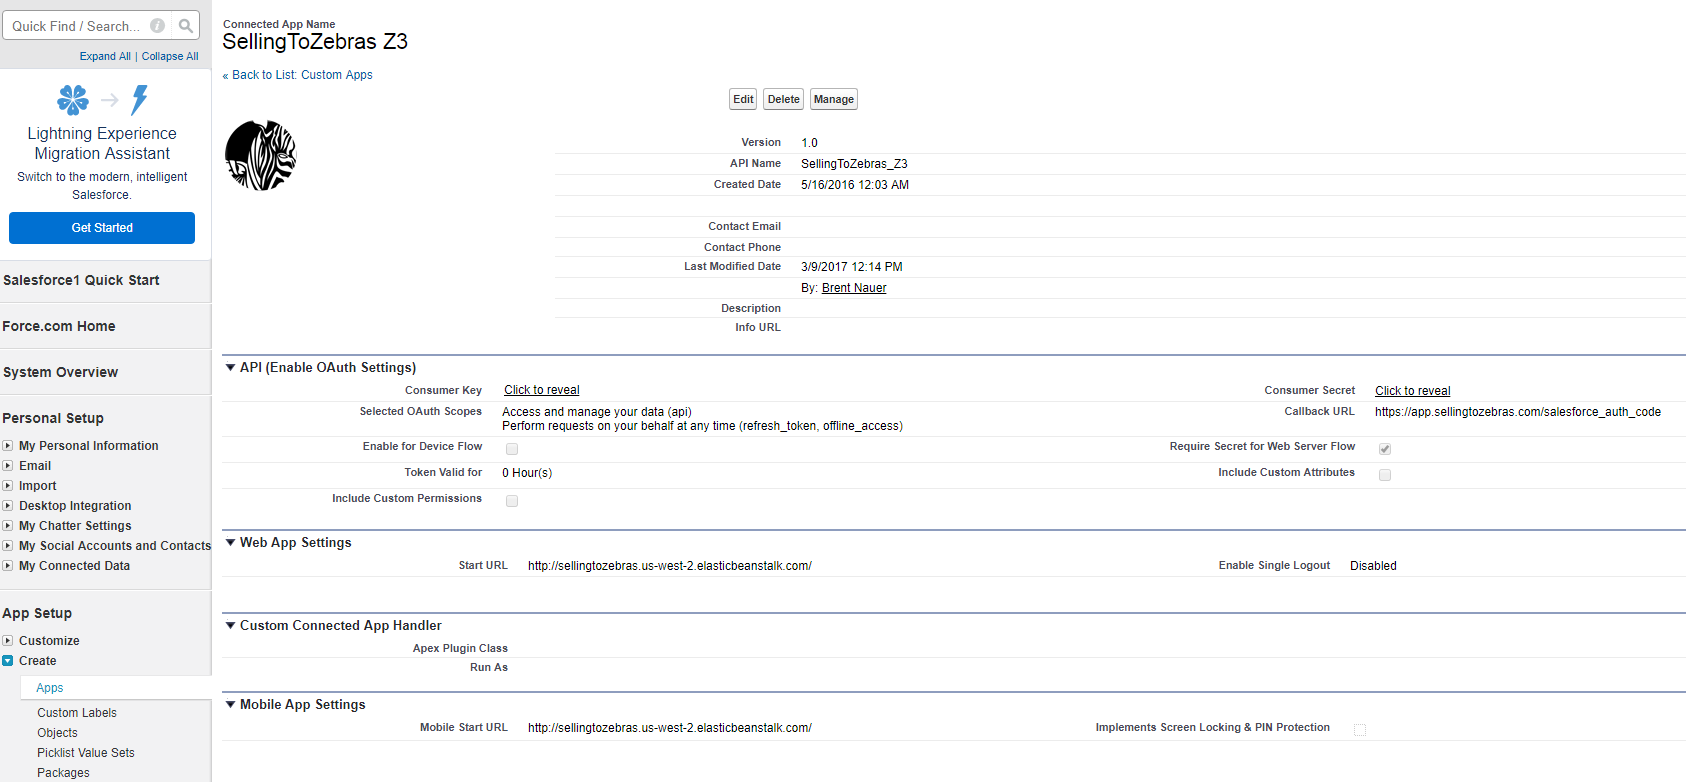Expand My Personal Information node
This screenshot has height=782, width=1686.
8,446
